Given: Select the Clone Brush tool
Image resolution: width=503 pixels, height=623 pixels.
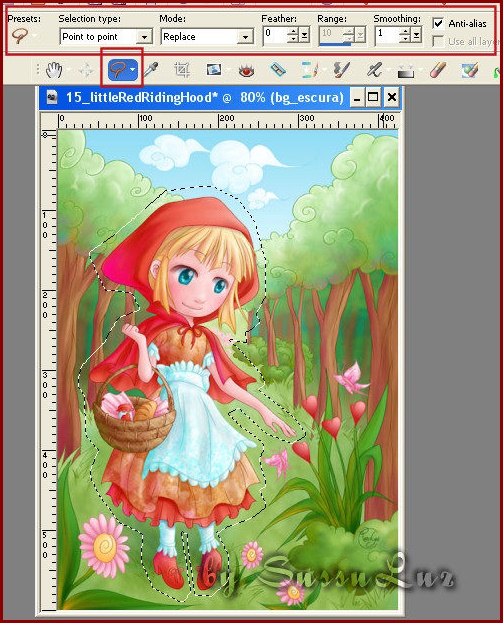Looking at the screenshot, I should pyautogui.click(x=310, y=70).
